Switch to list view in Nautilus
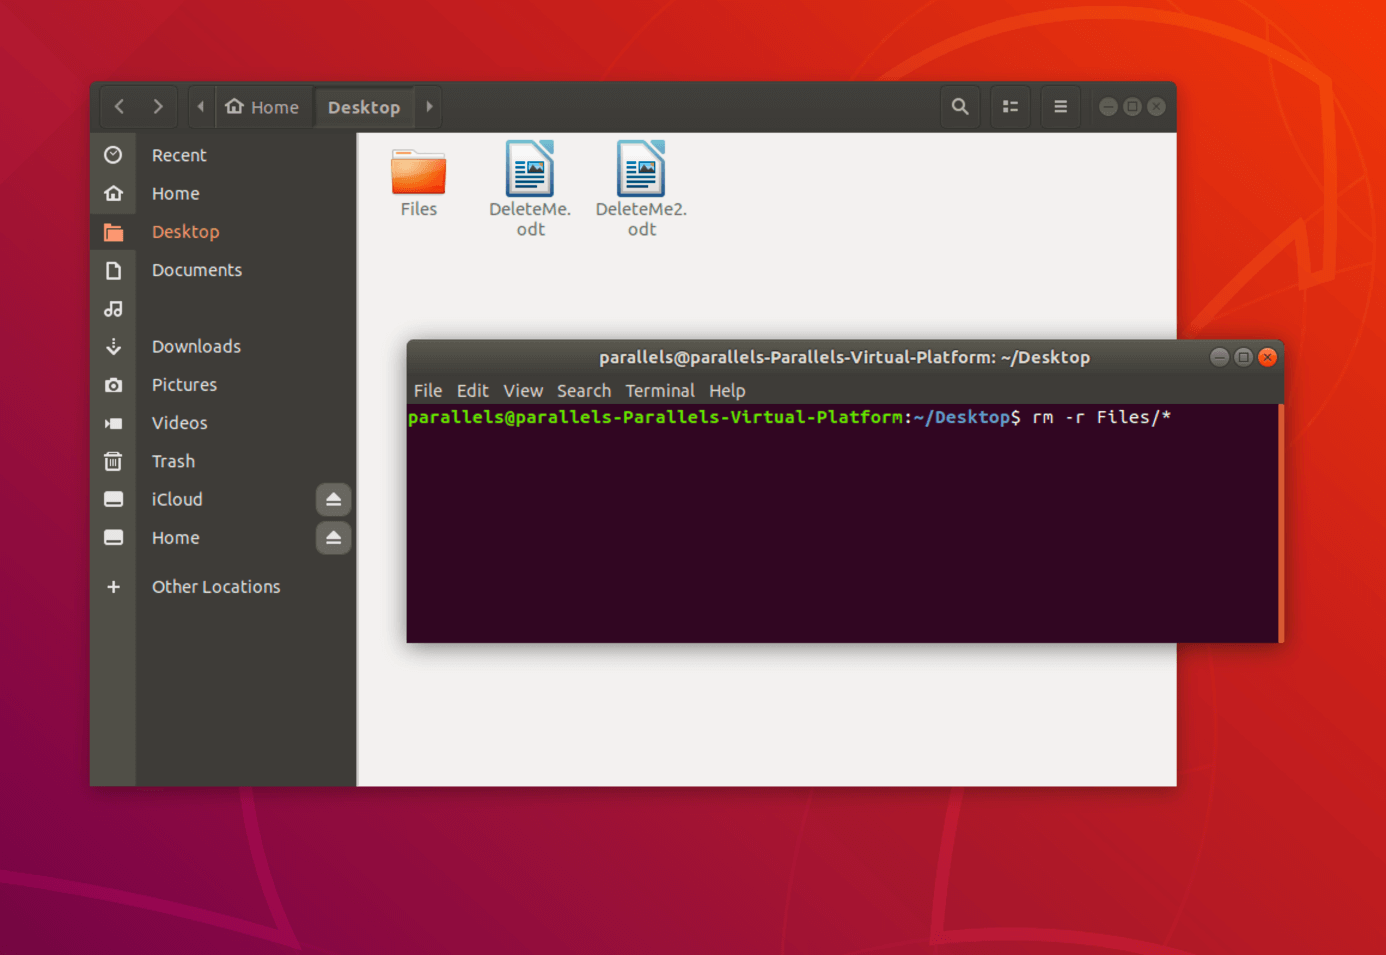 point(1010,106)
